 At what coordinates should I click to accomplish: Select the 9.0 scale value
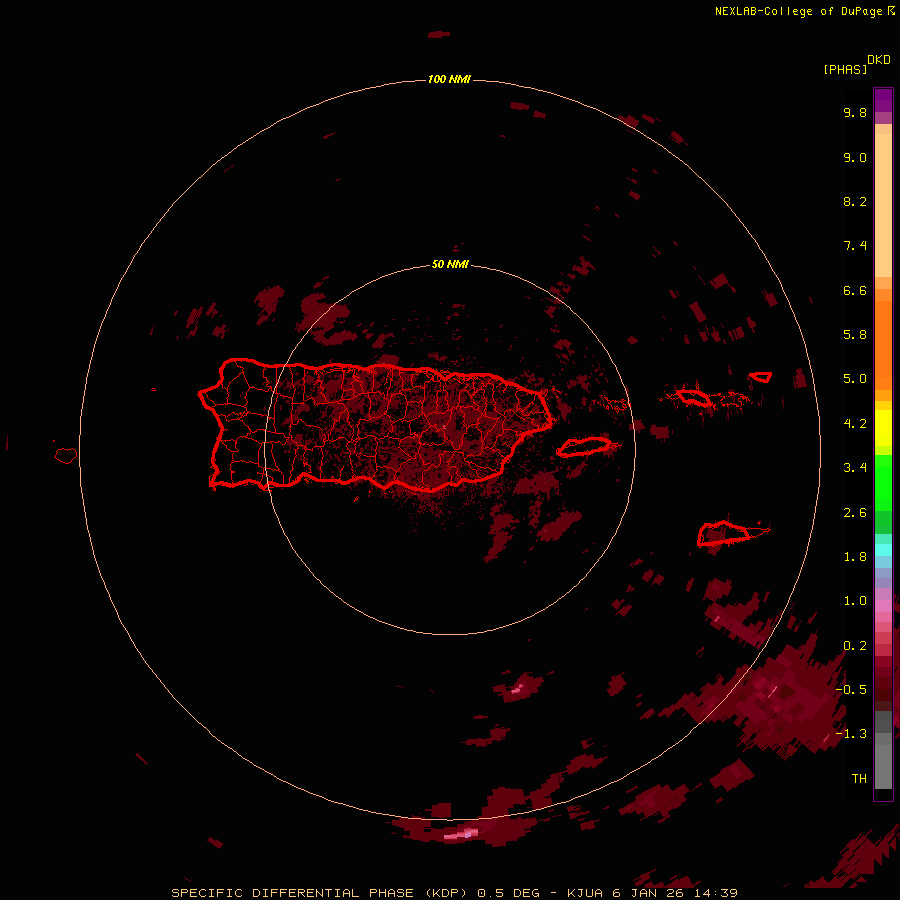point(855,157)
